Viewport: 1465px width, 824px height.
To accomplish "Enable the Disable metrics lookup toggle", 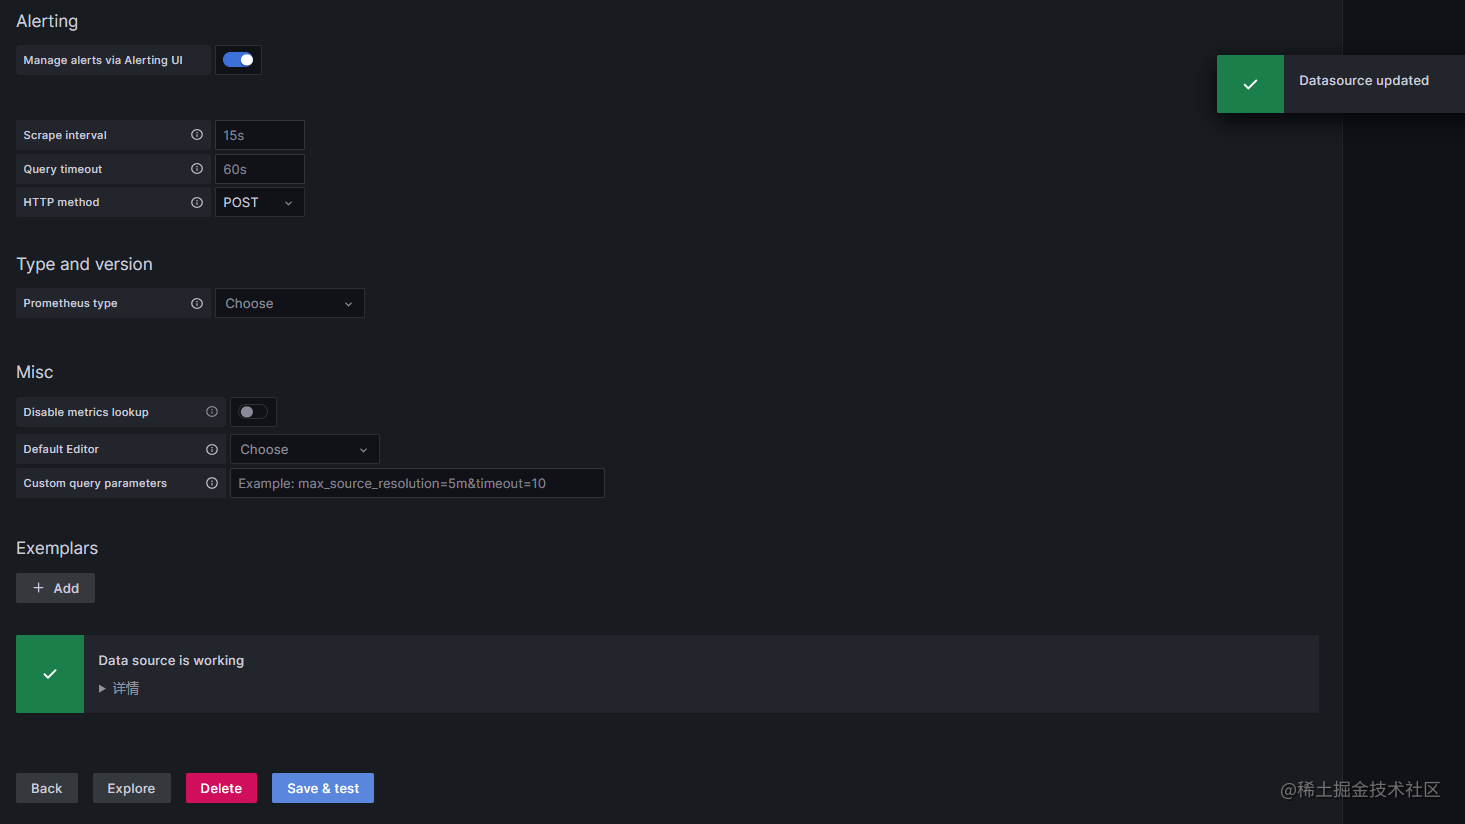I will click(253, 411).
